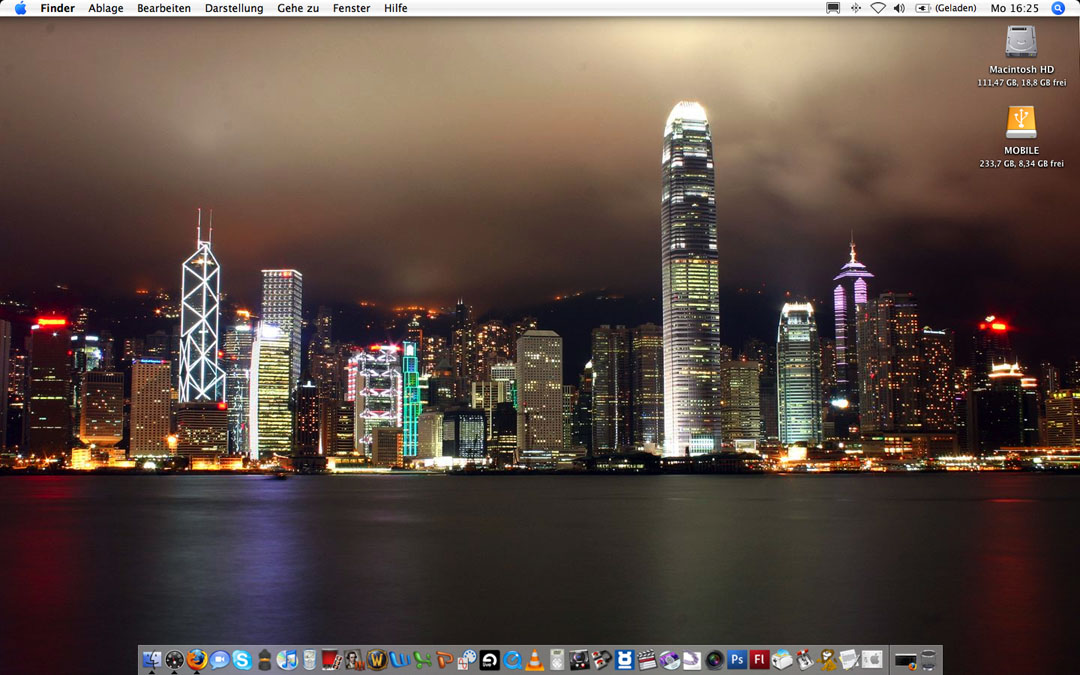
Task: Open the AirPort Wi-Fi status menu
Action: click(878, 8)
